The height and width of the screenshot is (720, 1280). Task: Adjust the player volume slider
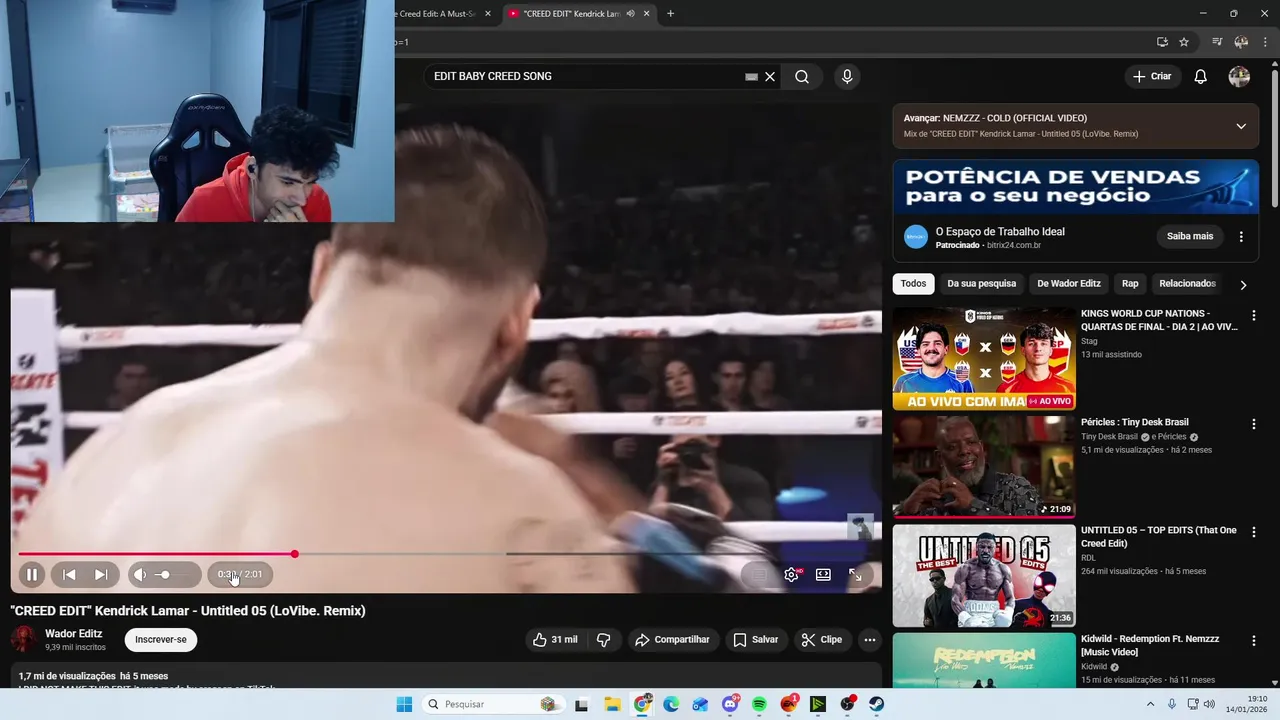pyautogui.click(x=172, y=575)
